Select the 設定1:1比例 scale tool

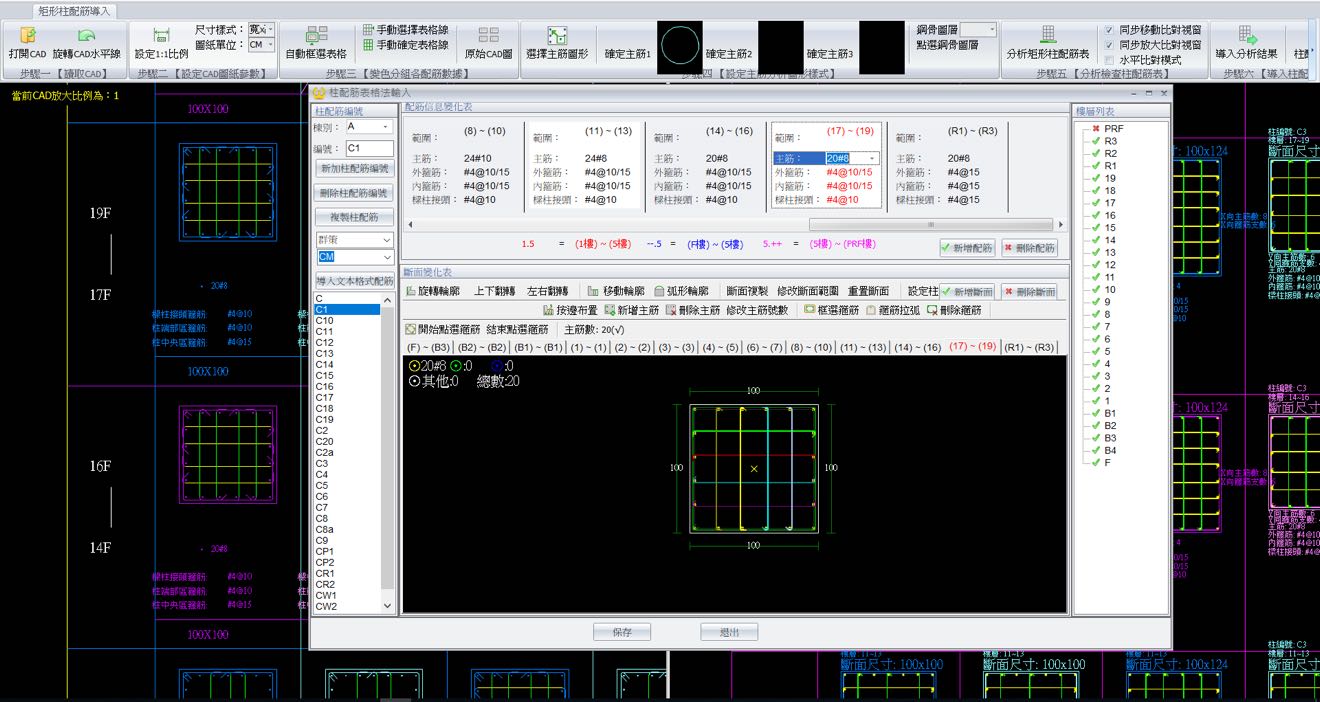click(161, 36)
